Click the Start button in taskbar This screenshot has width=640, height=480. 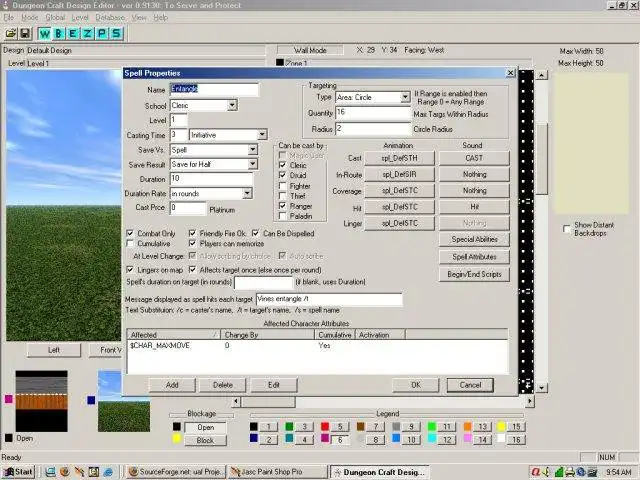tap(18, 472)
